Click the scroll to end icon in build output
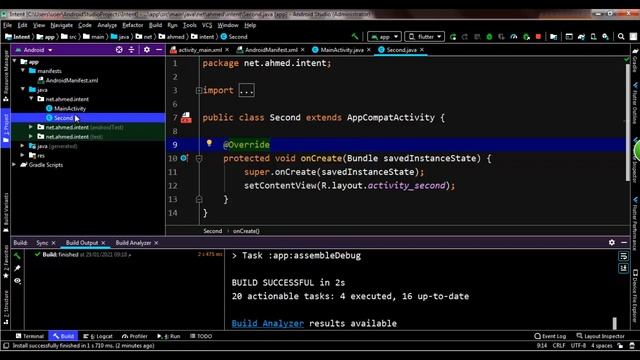The image size is (640, 360). (x=623, y=268)
